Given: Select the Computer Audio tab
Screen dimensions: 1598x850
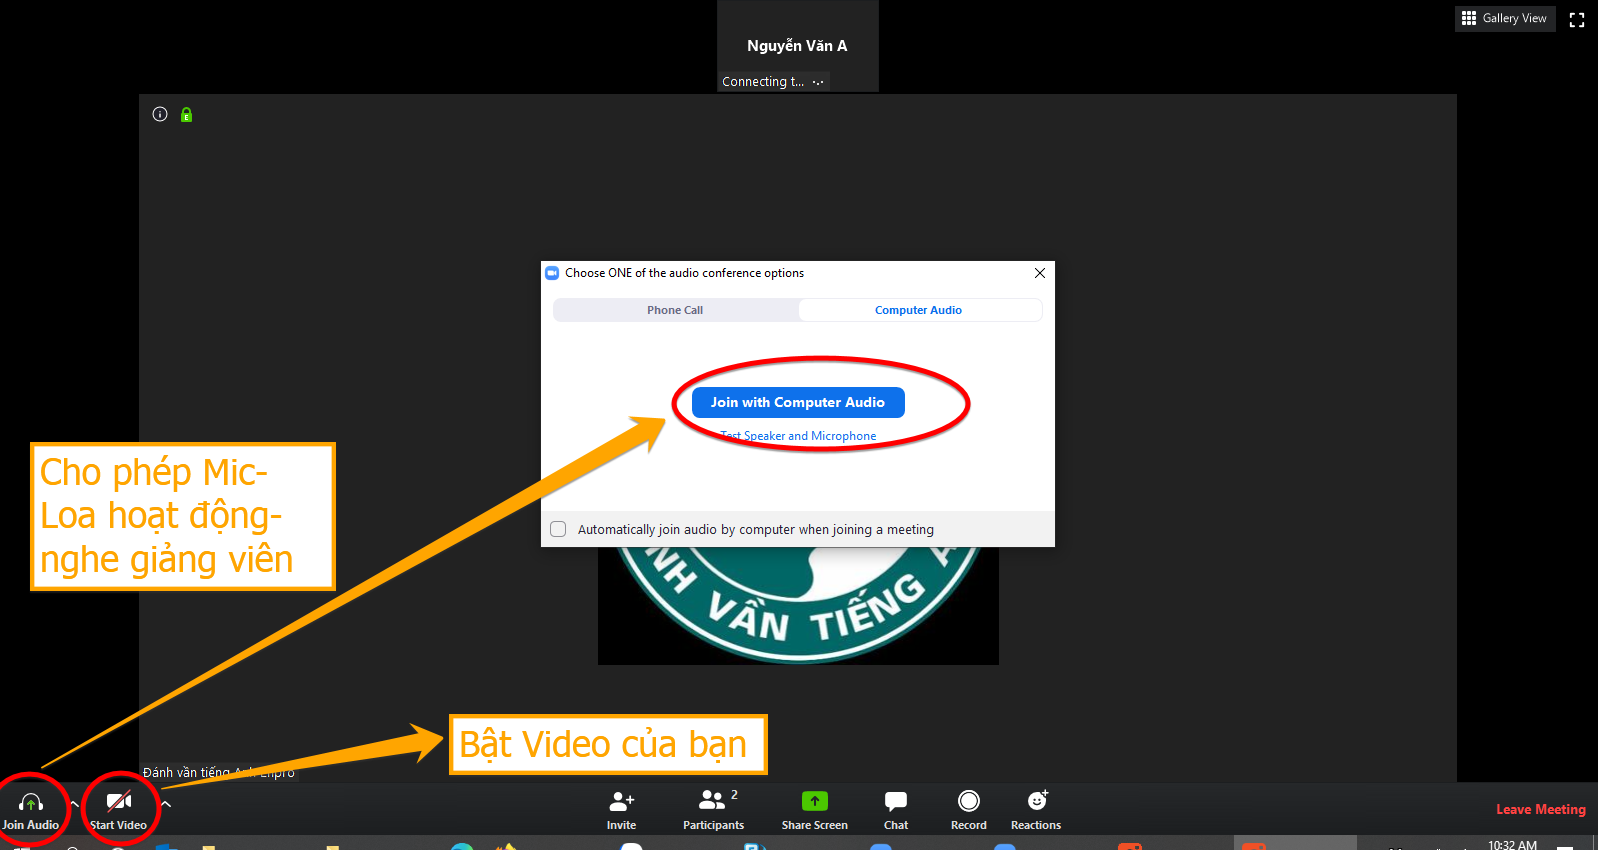Looking at the screenshot, I should point(918,310).
